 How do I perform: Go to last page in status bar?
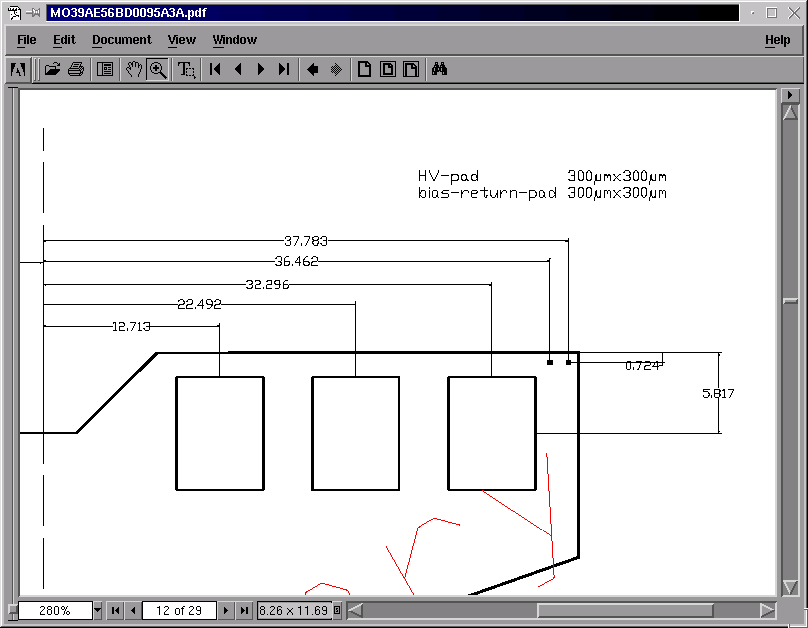click(x=244, y=610)
